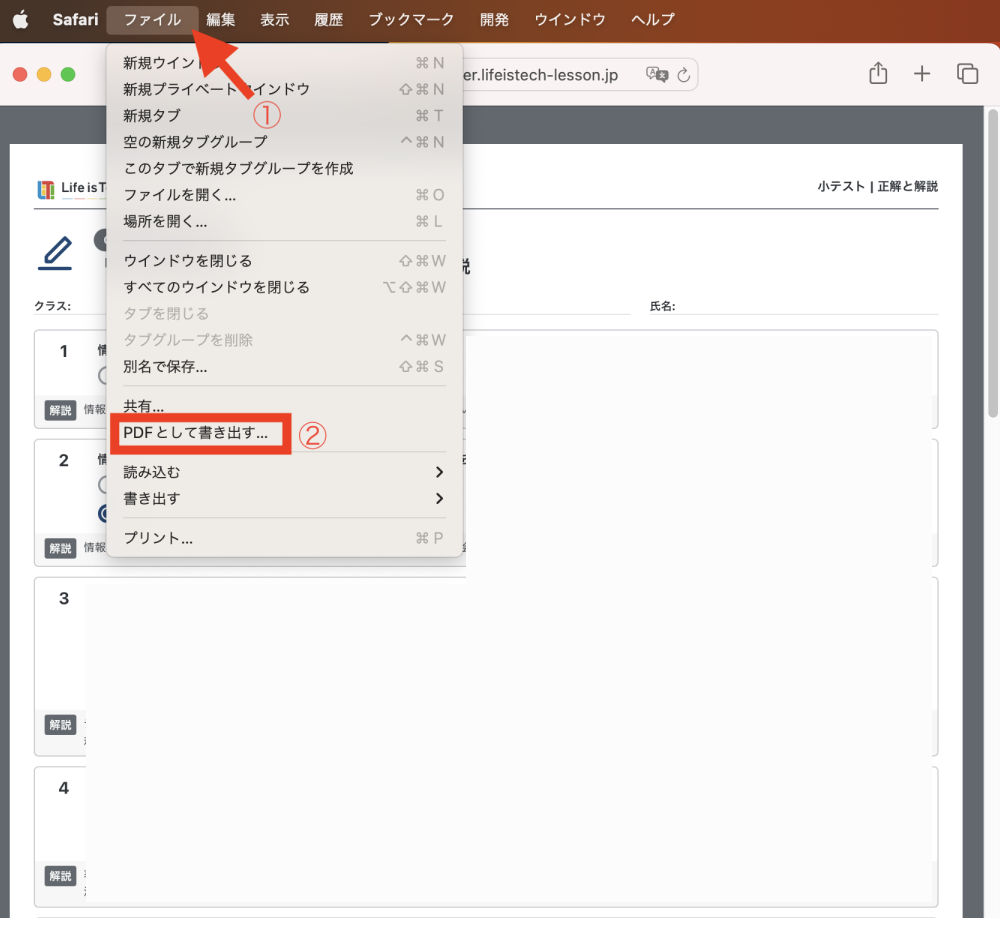
Task: Show tab overview icon
Action: coord(967,74)
